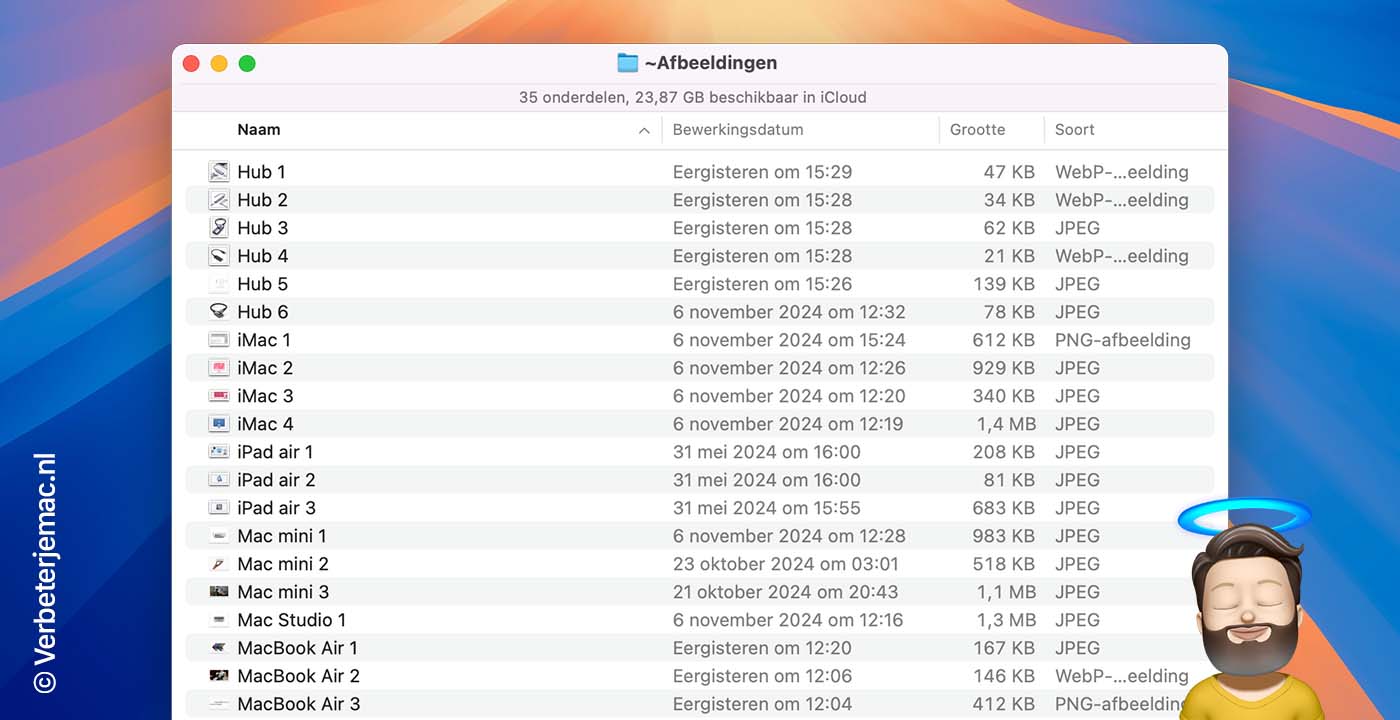Select the file name iPad air 2
The image size is (1400, 720).
point(276,480)
